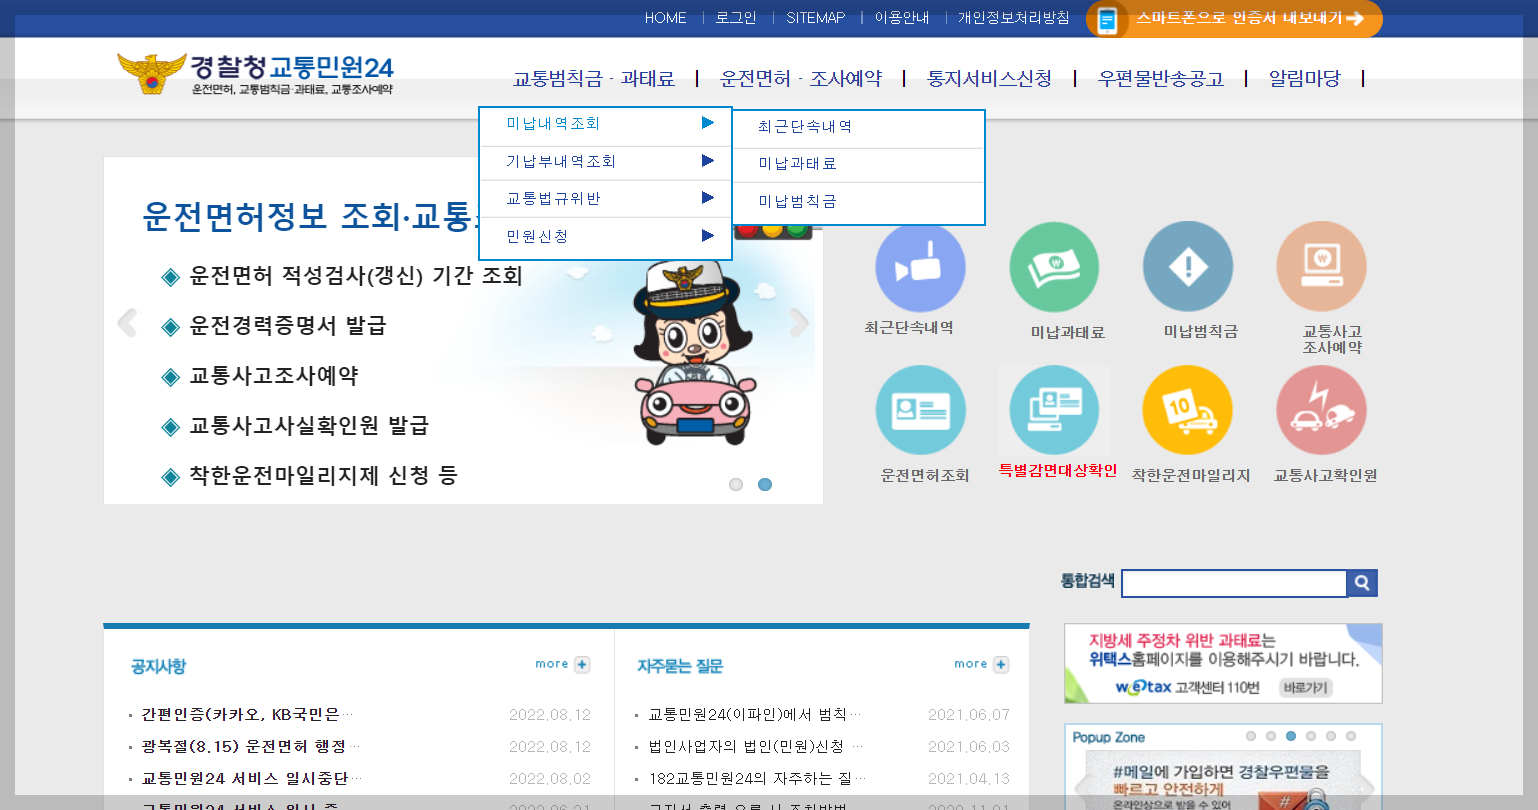Open FAQ 법인사업자의 법인(민원)신청

pos(755,747)
